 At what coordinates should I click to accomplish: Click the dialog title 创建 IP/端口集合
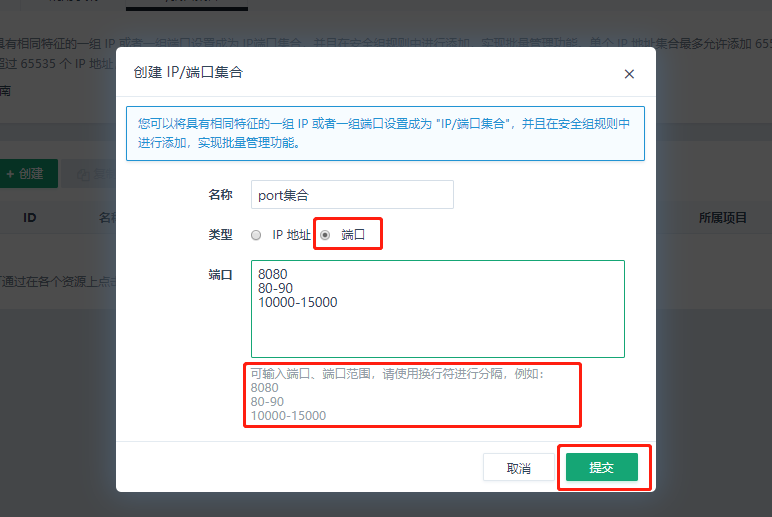point(188,73)
